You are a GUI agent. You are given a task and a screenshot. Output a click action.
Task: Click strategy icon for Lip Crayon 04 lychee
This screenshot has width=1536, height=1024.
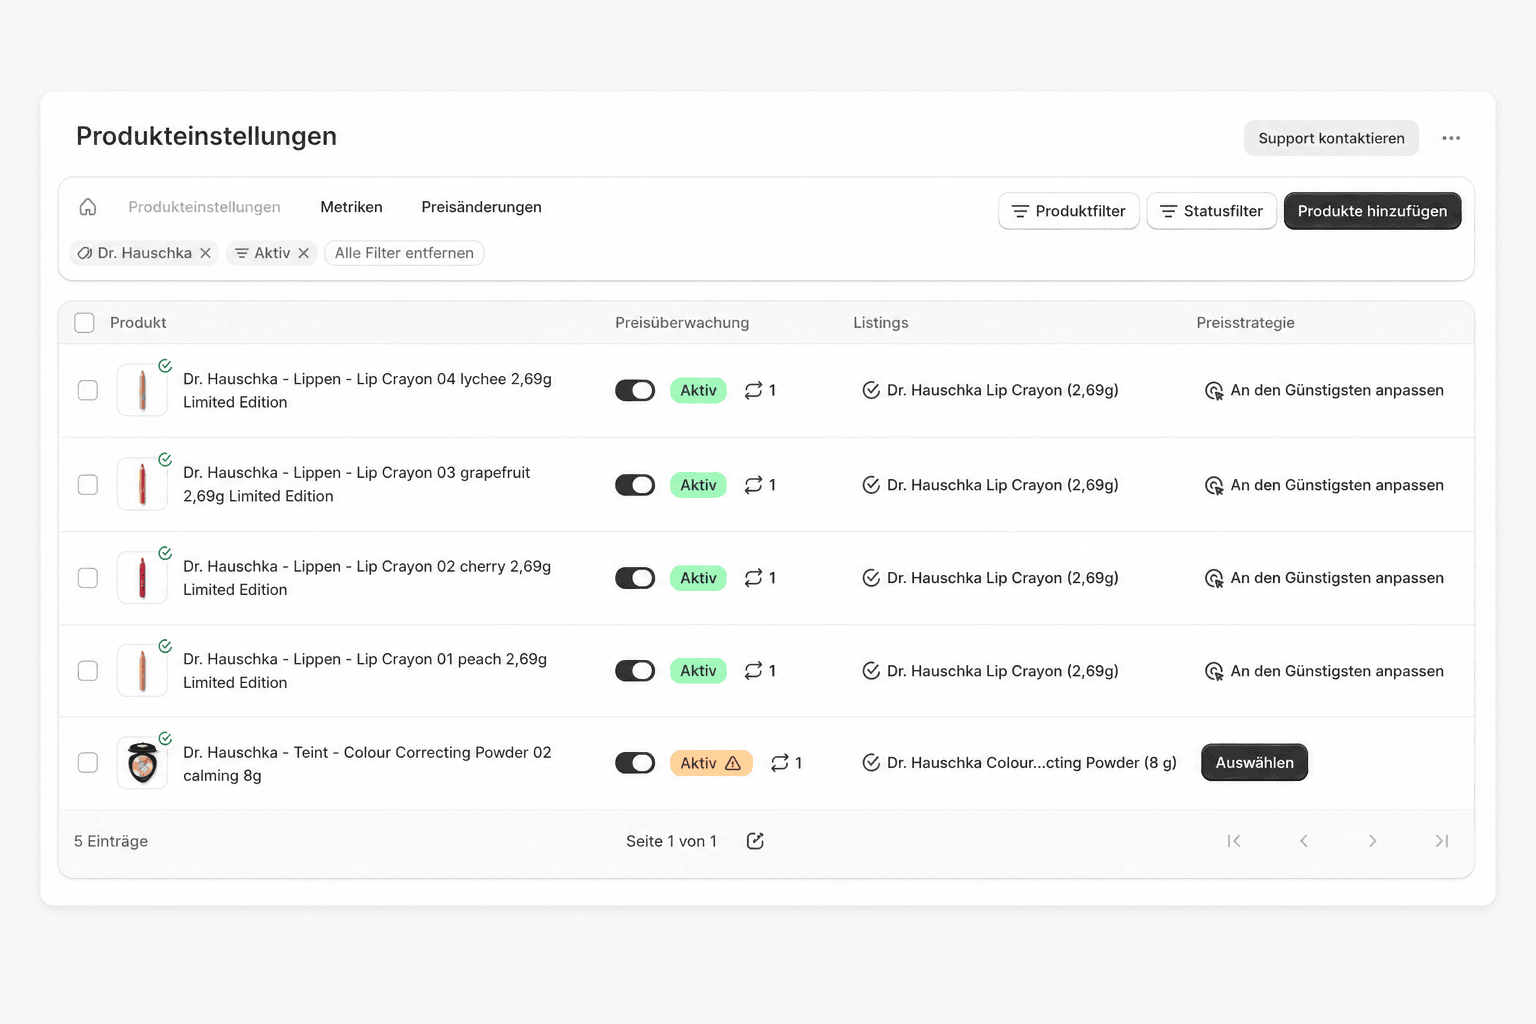point(1214,391)
